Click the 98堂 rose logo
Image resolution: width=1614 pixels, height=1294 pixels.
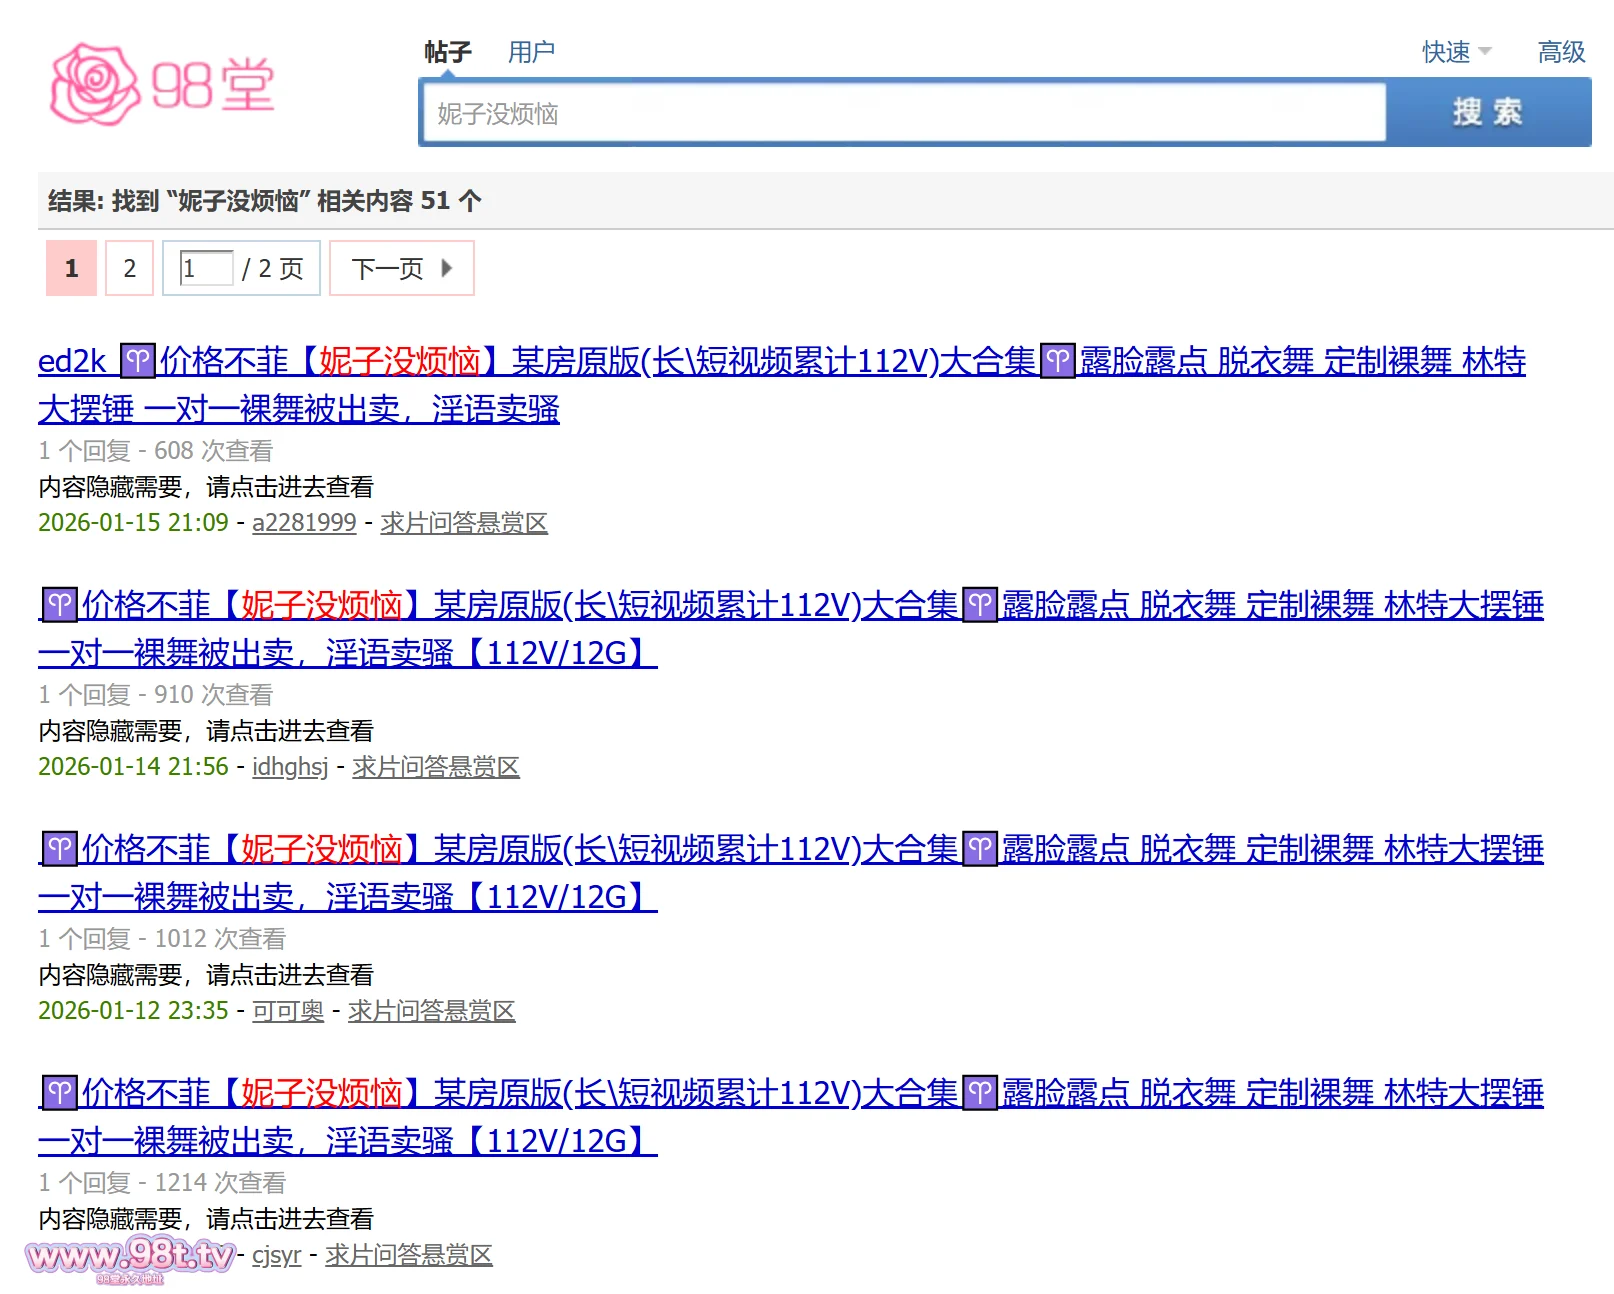pos(162,84)
